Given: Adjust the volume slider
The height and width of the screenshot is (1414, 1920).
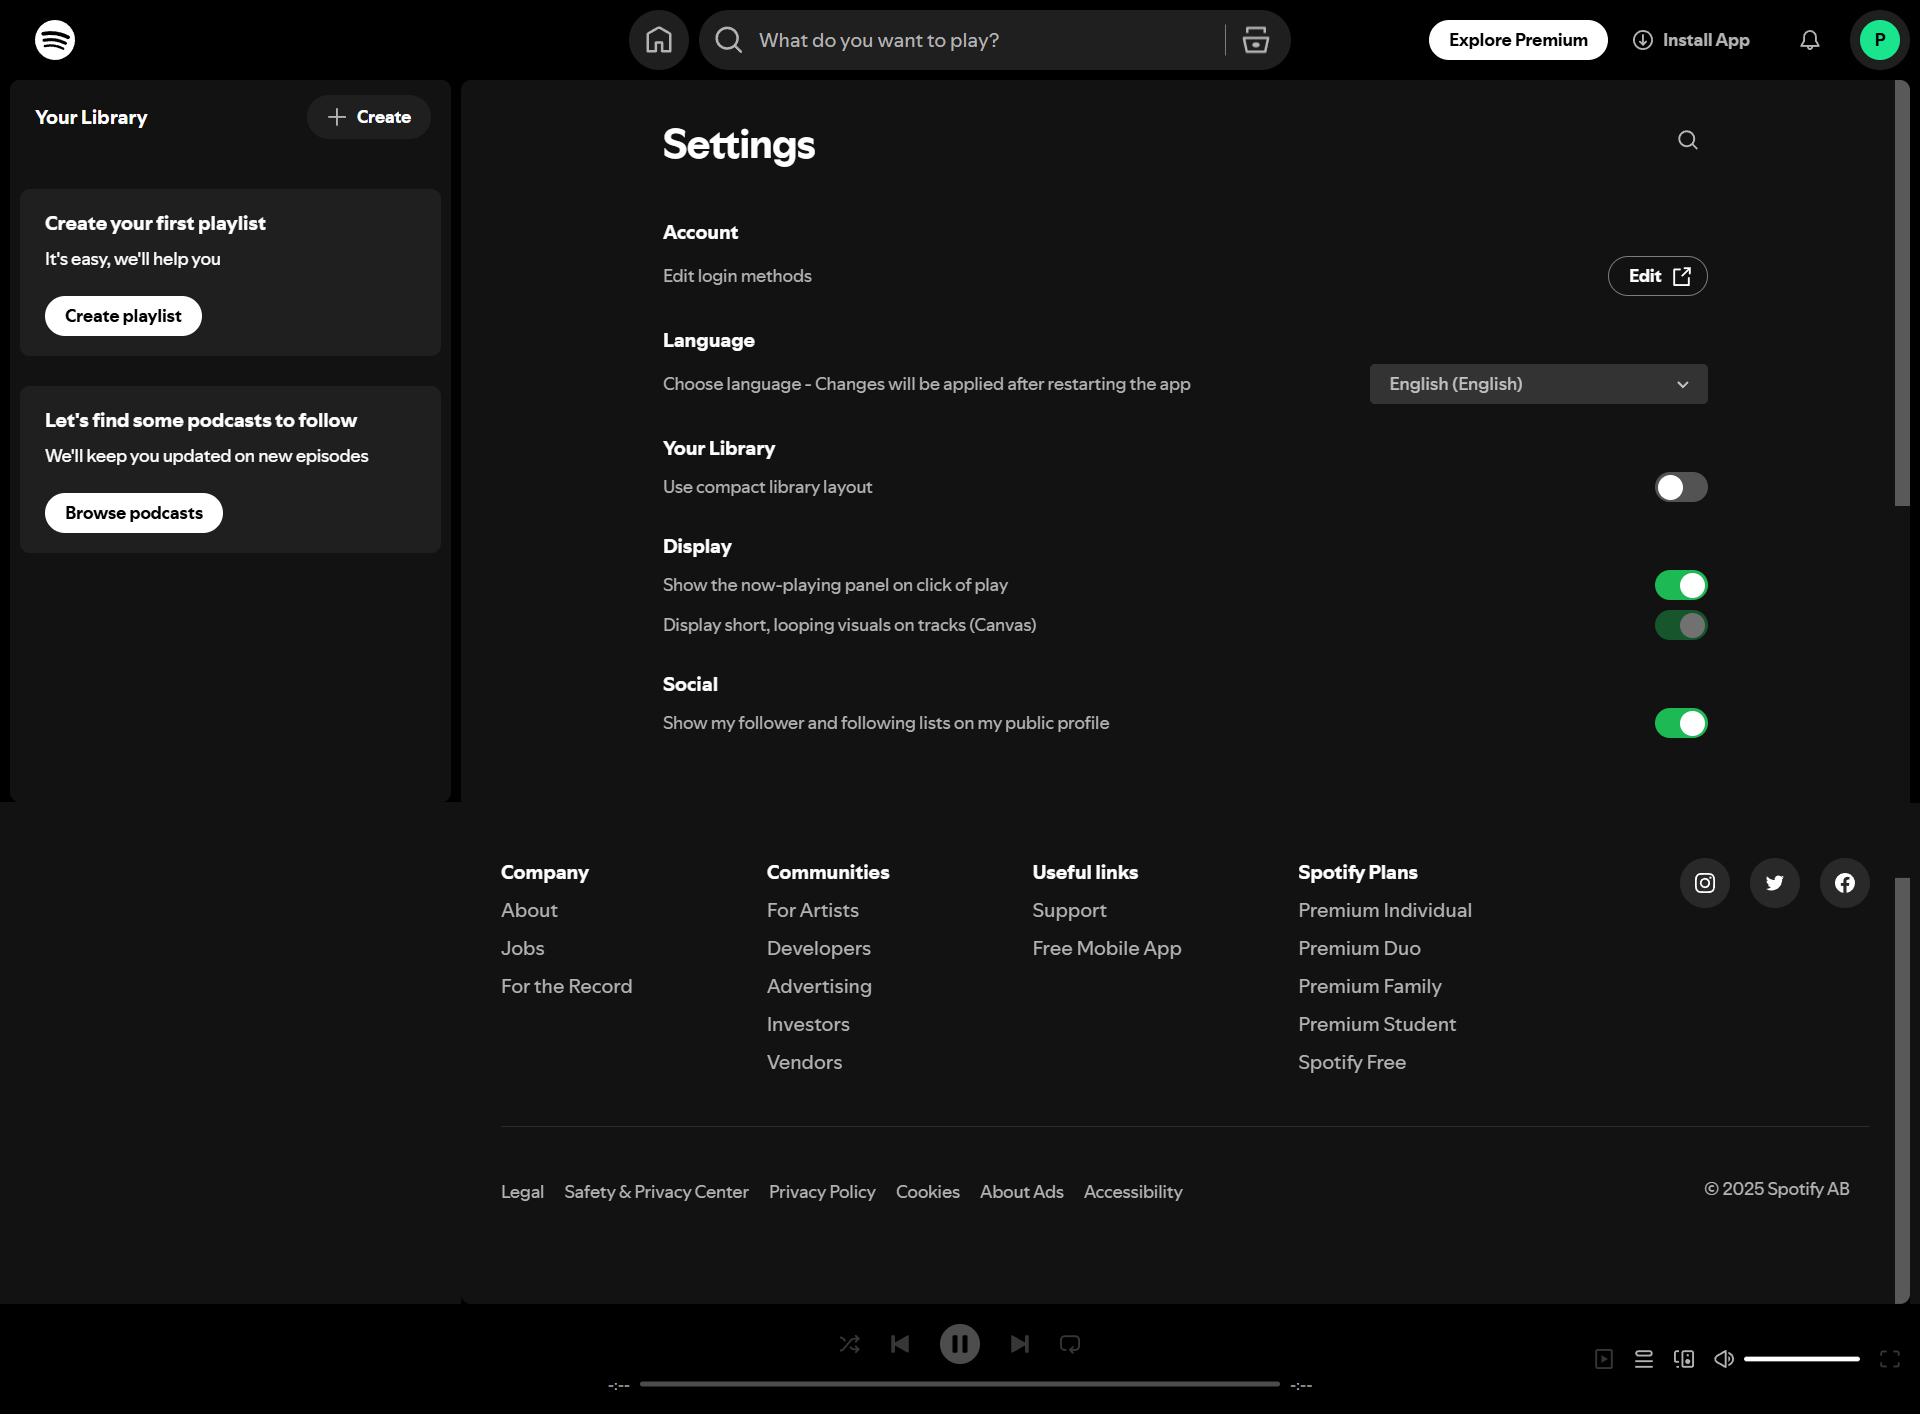Looking at the screenshot, I should 1802,1359.
